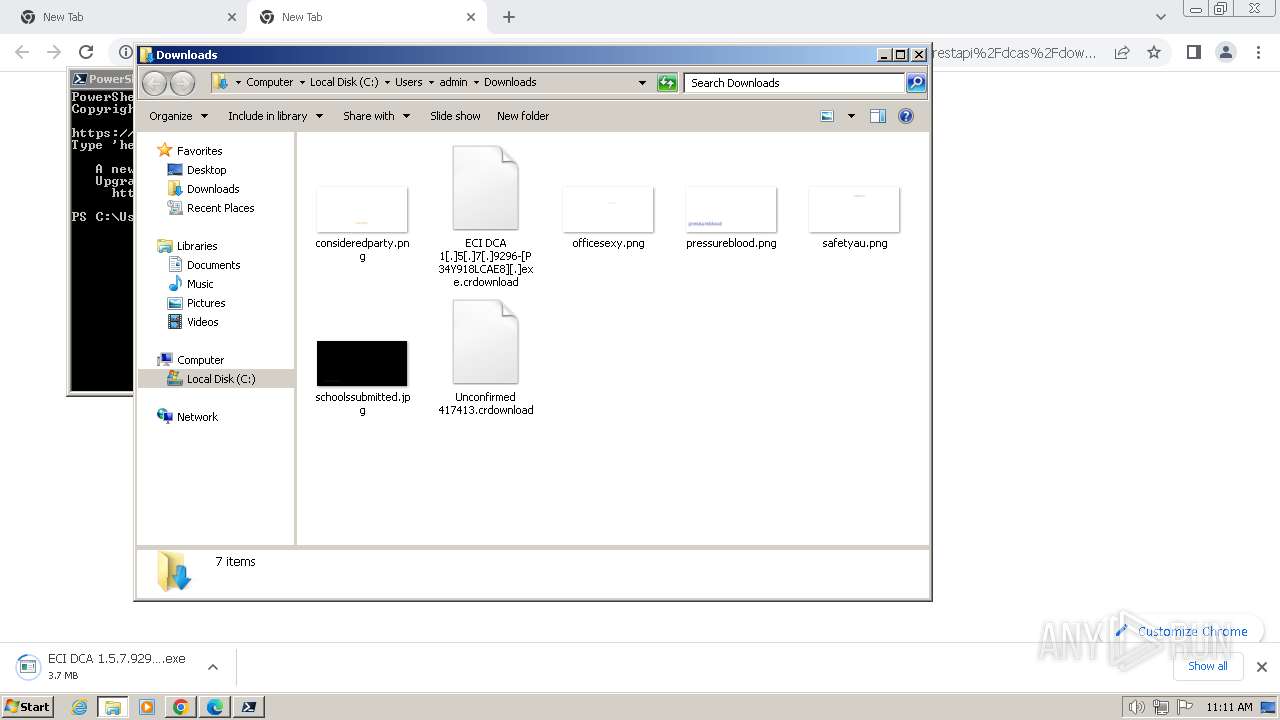Change view with the Views icon
Viewport: 1280px width, 720px height.
(827, 116)
